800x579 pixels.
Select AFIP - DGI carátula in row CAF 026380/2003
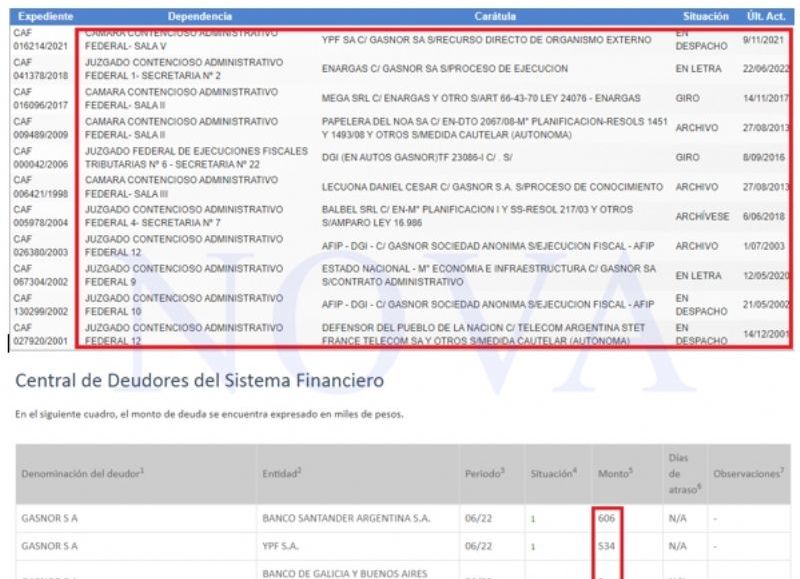click(488, 246)
